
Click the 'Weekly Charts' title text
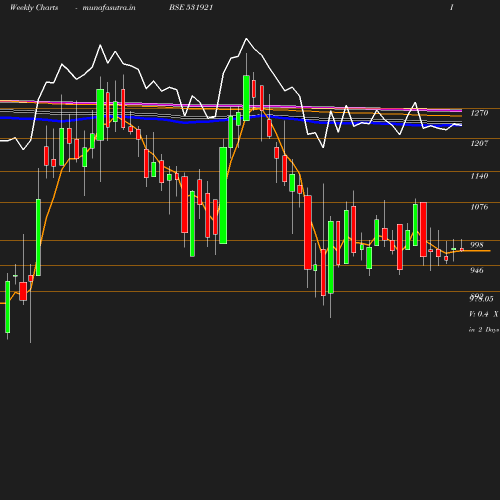tap(34, 8)
